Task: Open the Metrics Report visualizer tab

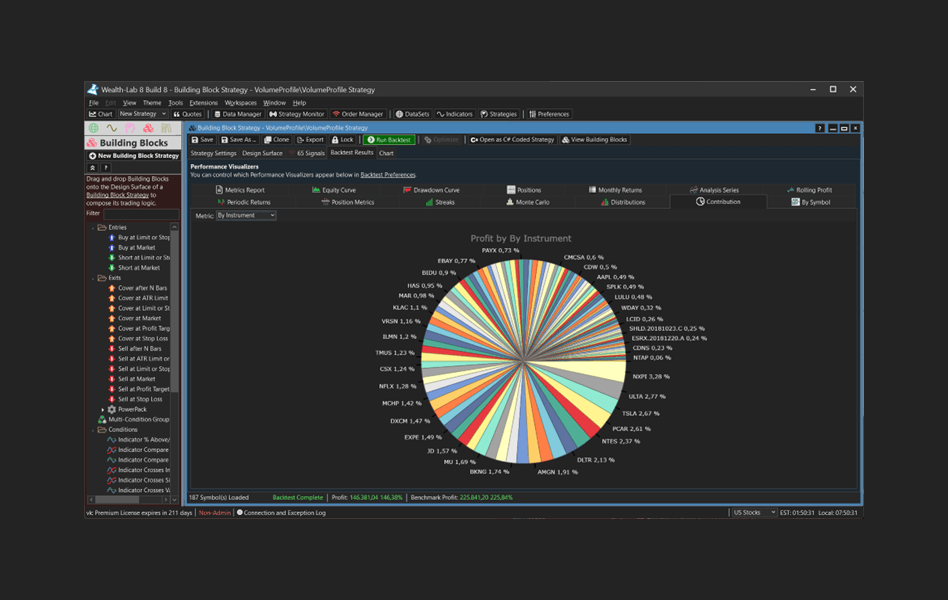Action: click(x=240, y=190)
